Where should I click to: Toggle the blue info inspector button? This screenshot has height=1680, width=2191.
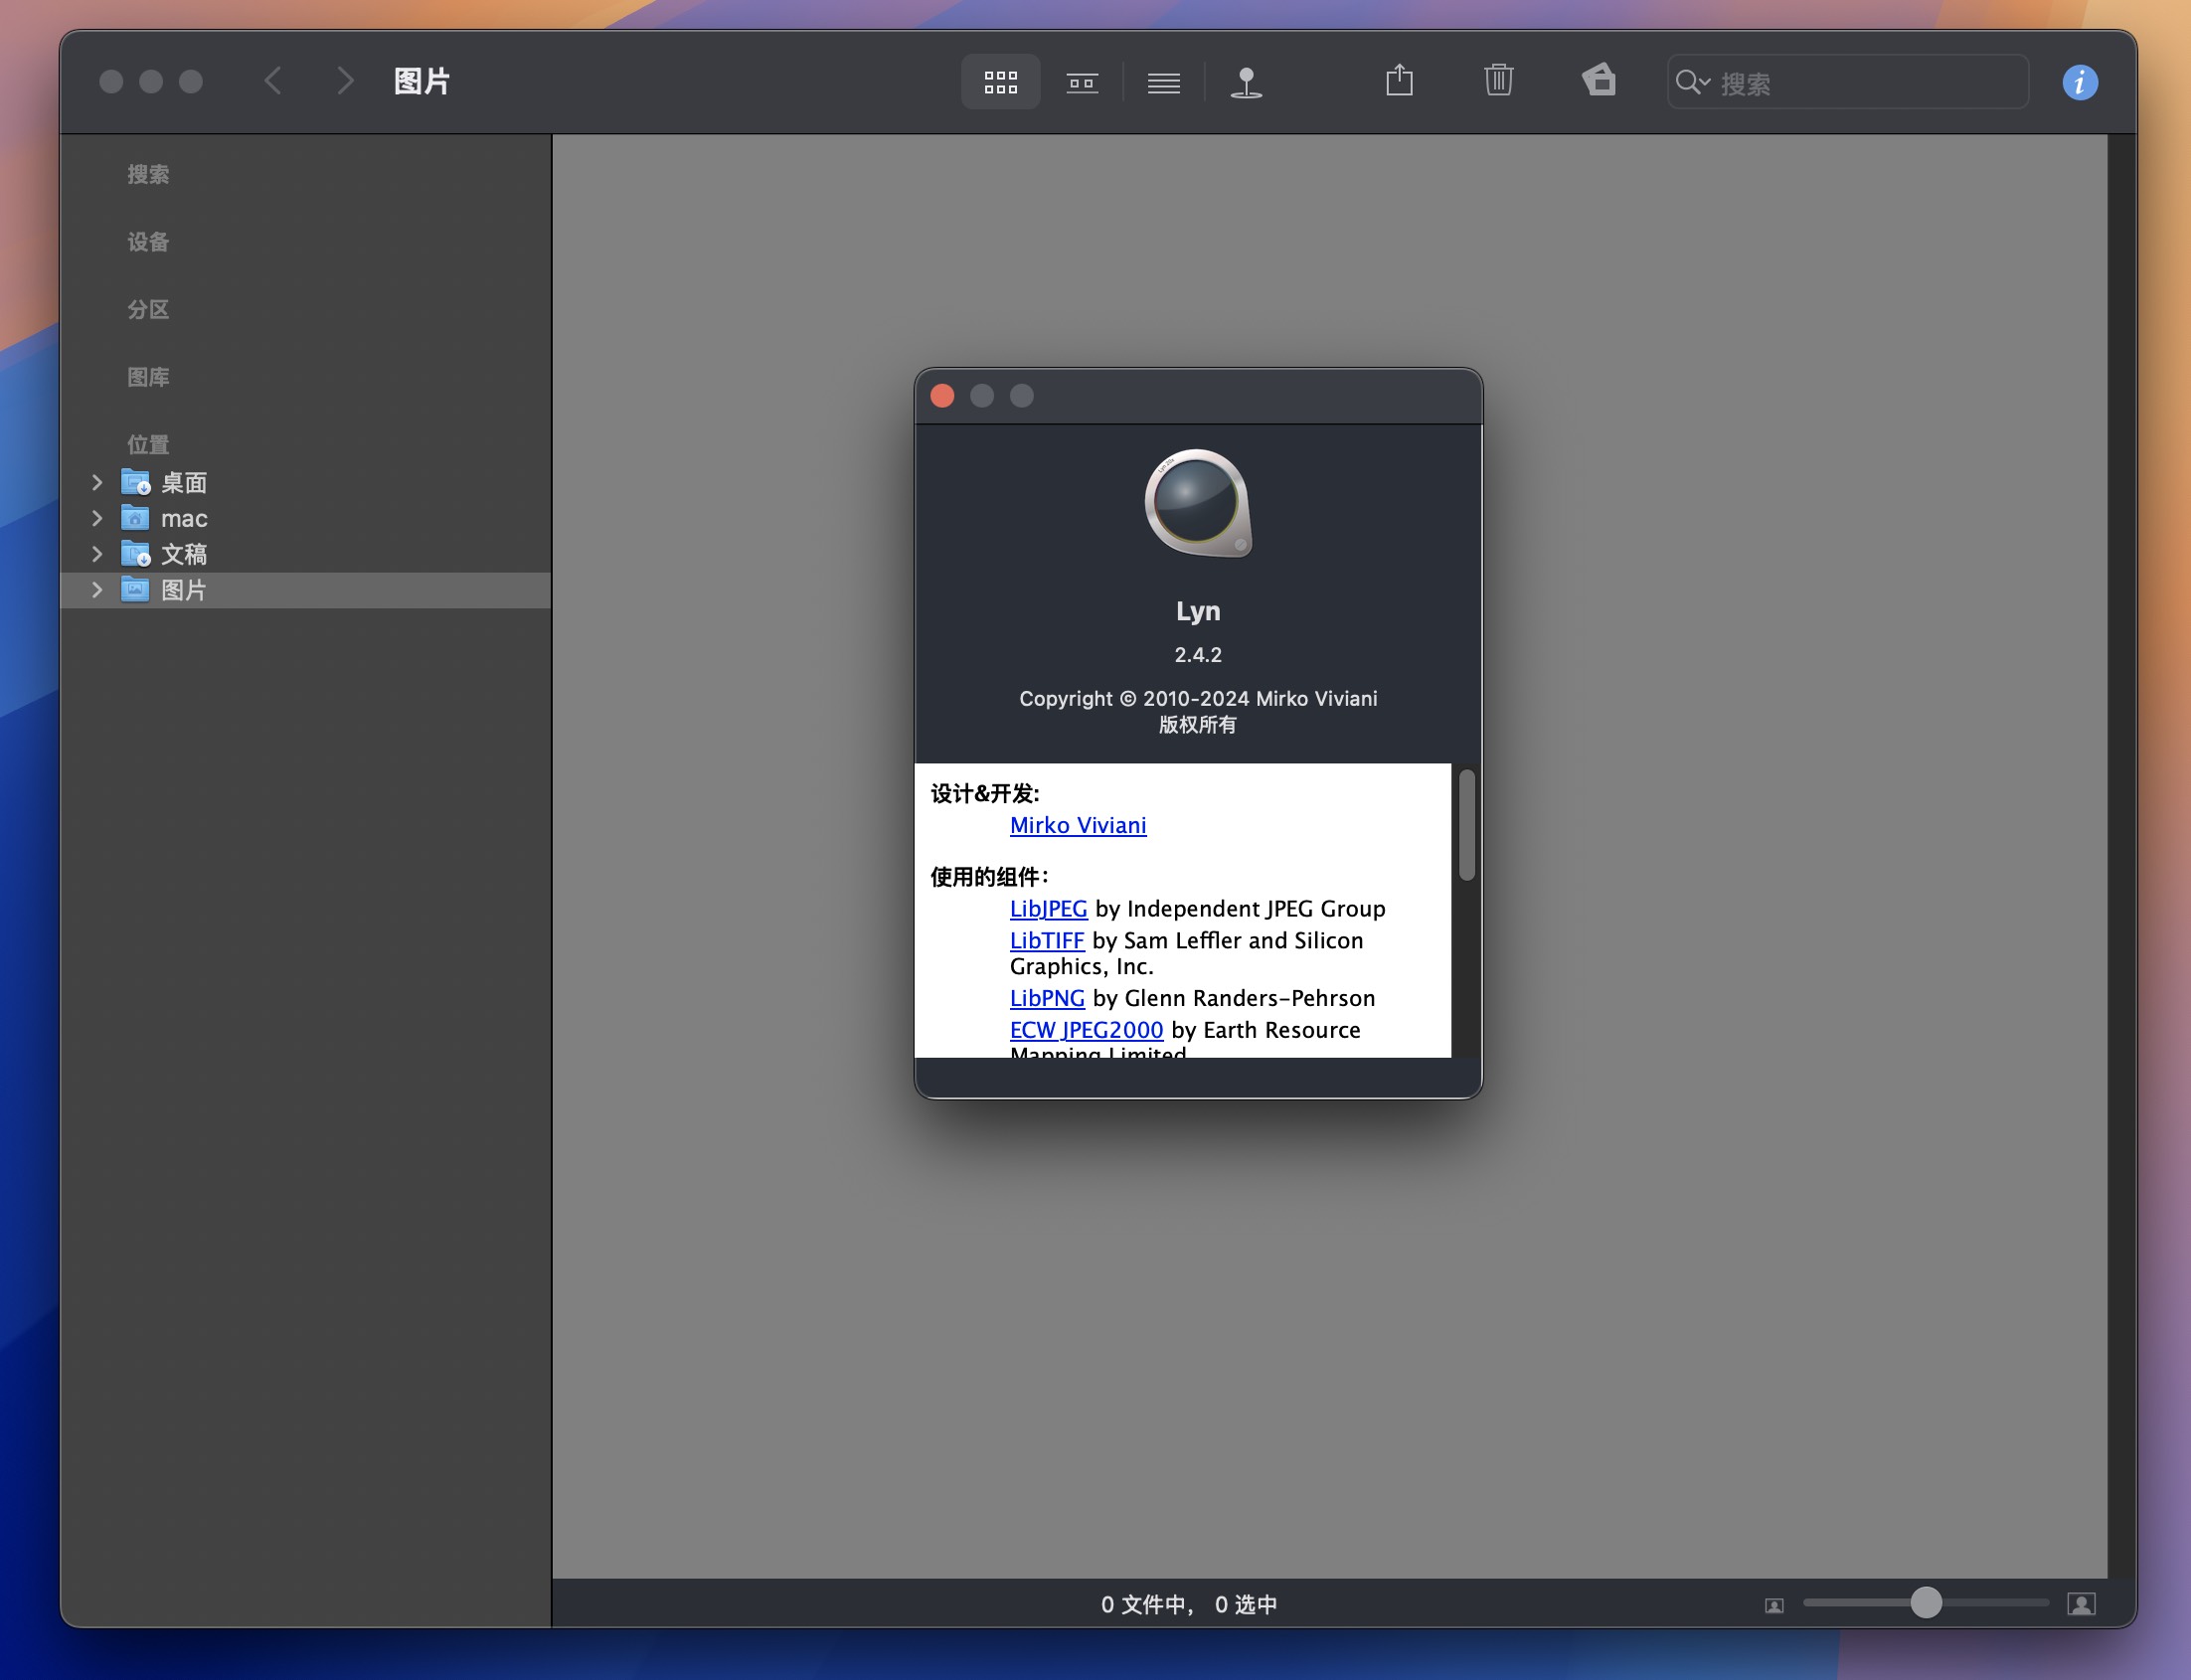coord(2079,82)
